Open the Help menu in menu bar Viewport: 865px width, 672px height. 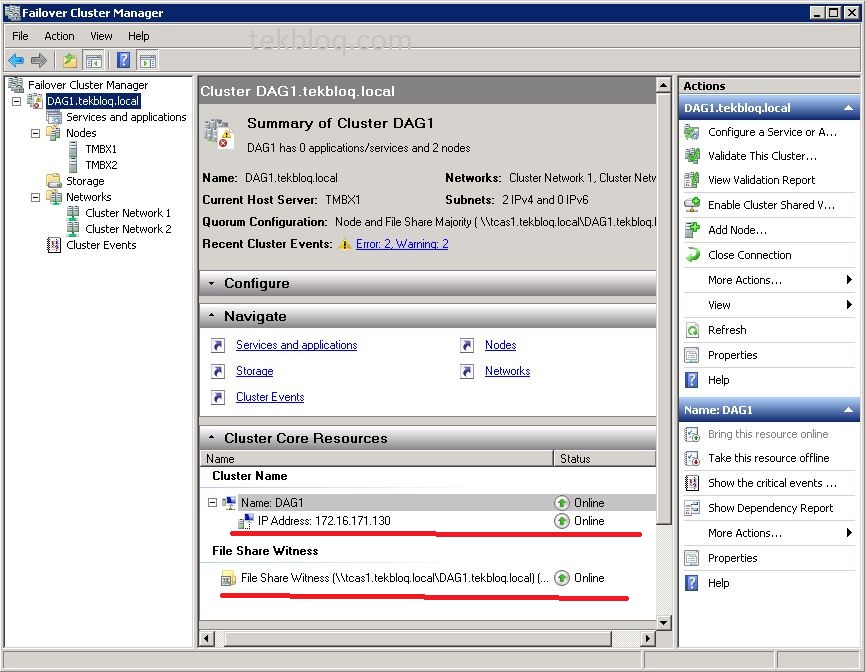pos(138,36)
